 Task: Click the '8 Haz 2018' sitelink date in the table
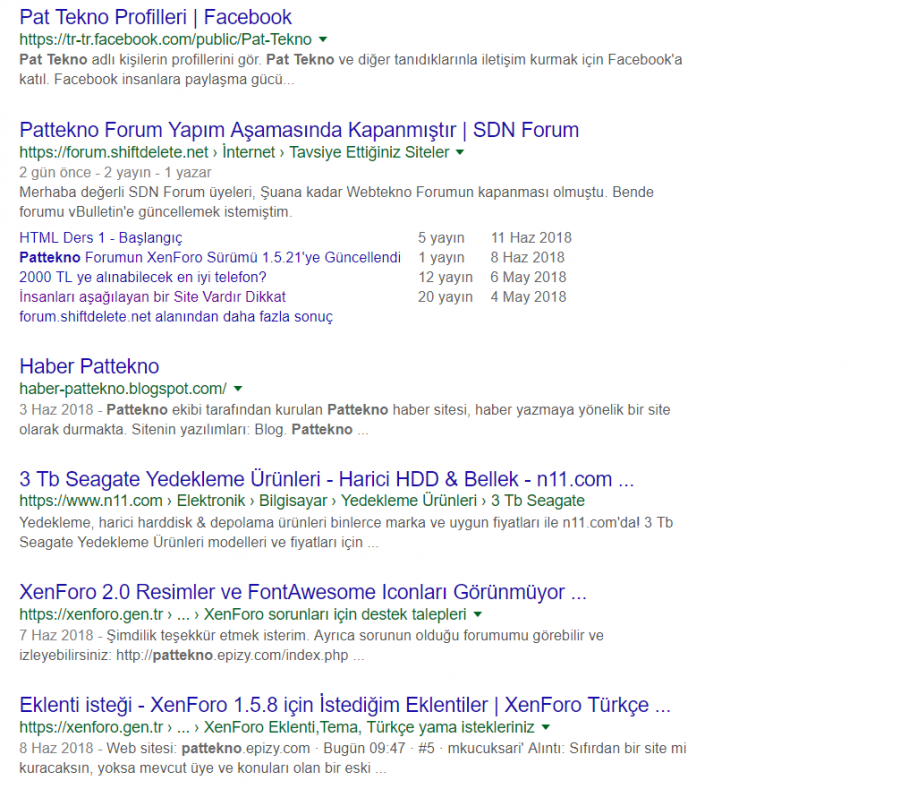click(x=527, y=257)
